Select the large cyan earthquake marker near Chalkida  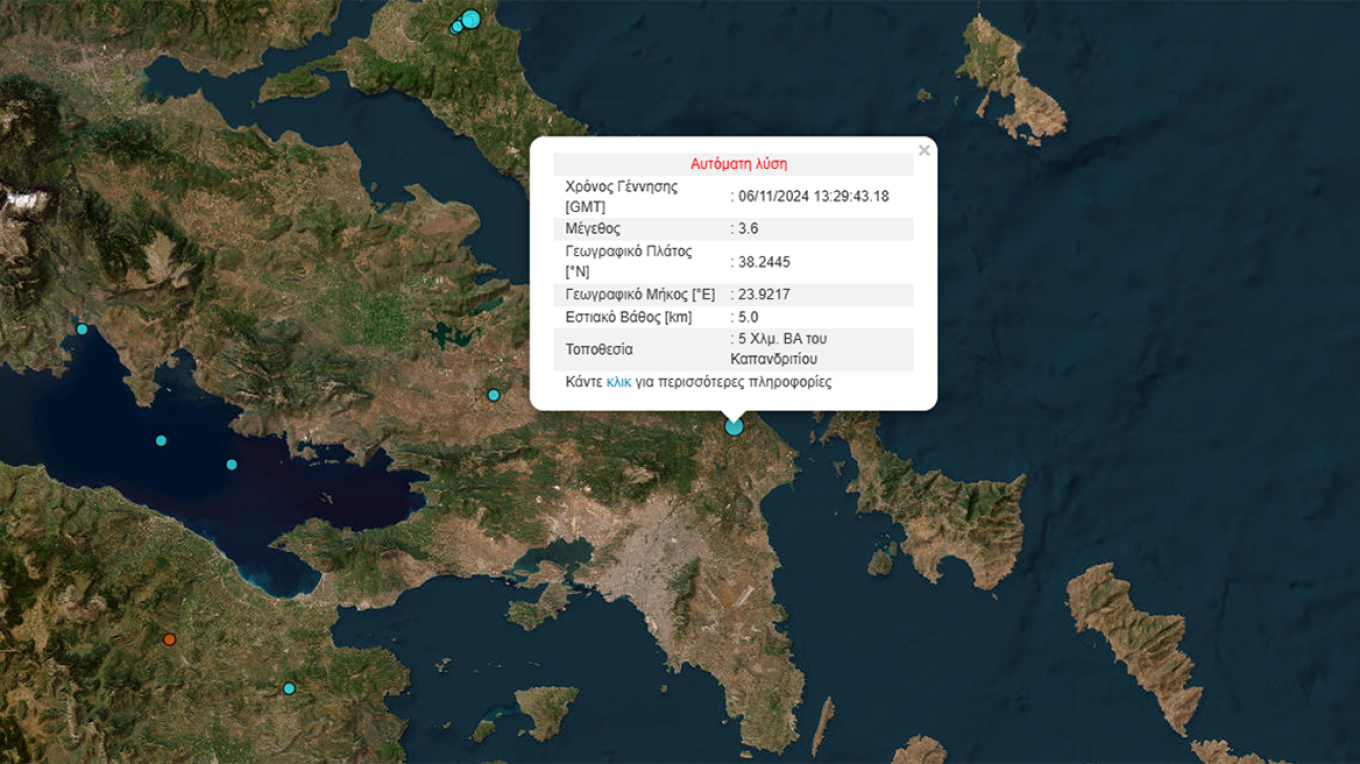pyautogui.click(x=471, y=19)
